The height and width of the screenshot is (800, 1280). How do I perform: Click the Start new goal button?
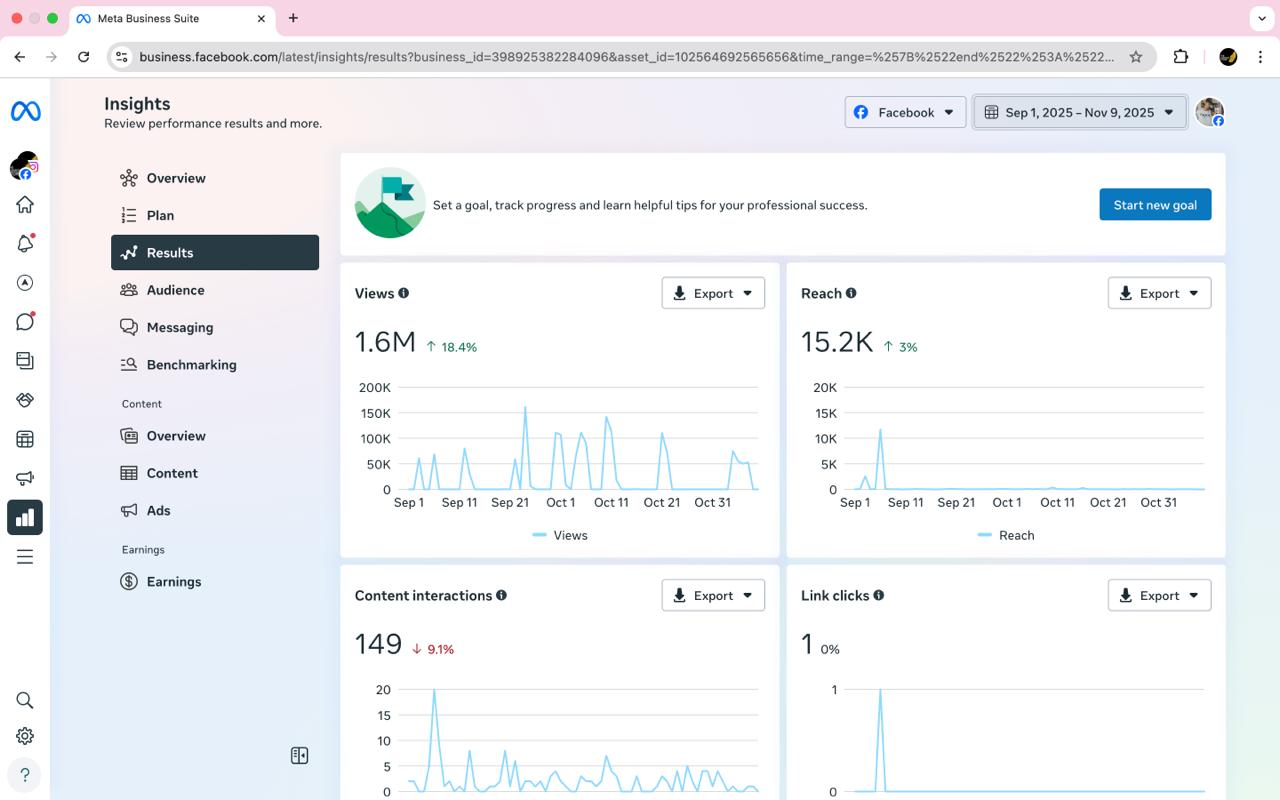[x=1155, y=205]
